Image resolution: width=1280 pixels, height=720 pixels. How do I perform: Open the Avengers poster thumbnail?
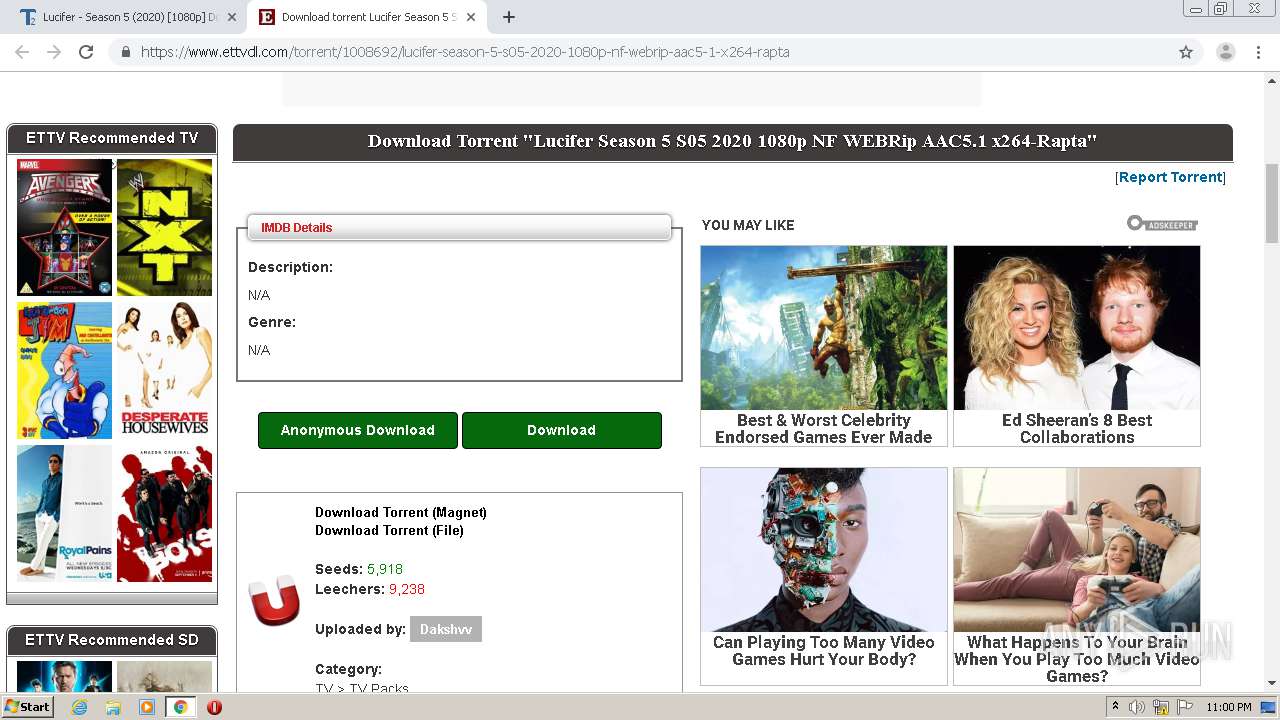(x=64, y=227)
